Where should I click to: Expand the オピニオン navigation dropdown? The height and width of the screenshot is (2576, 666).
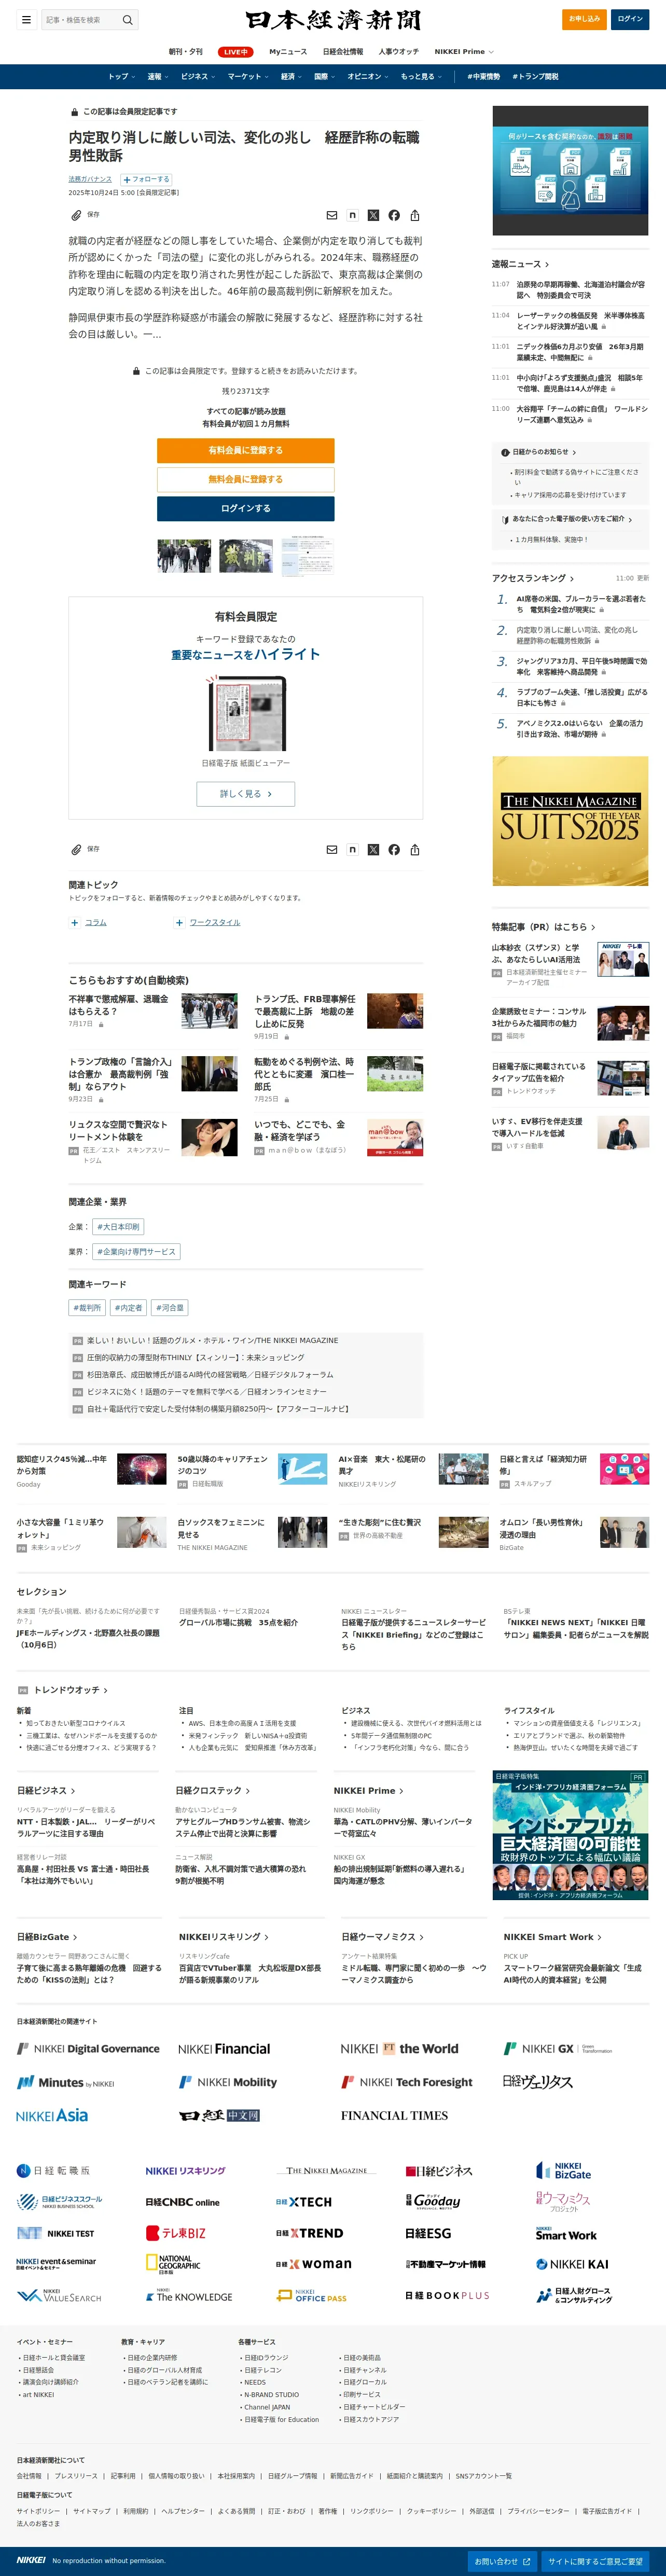[368, 77]
